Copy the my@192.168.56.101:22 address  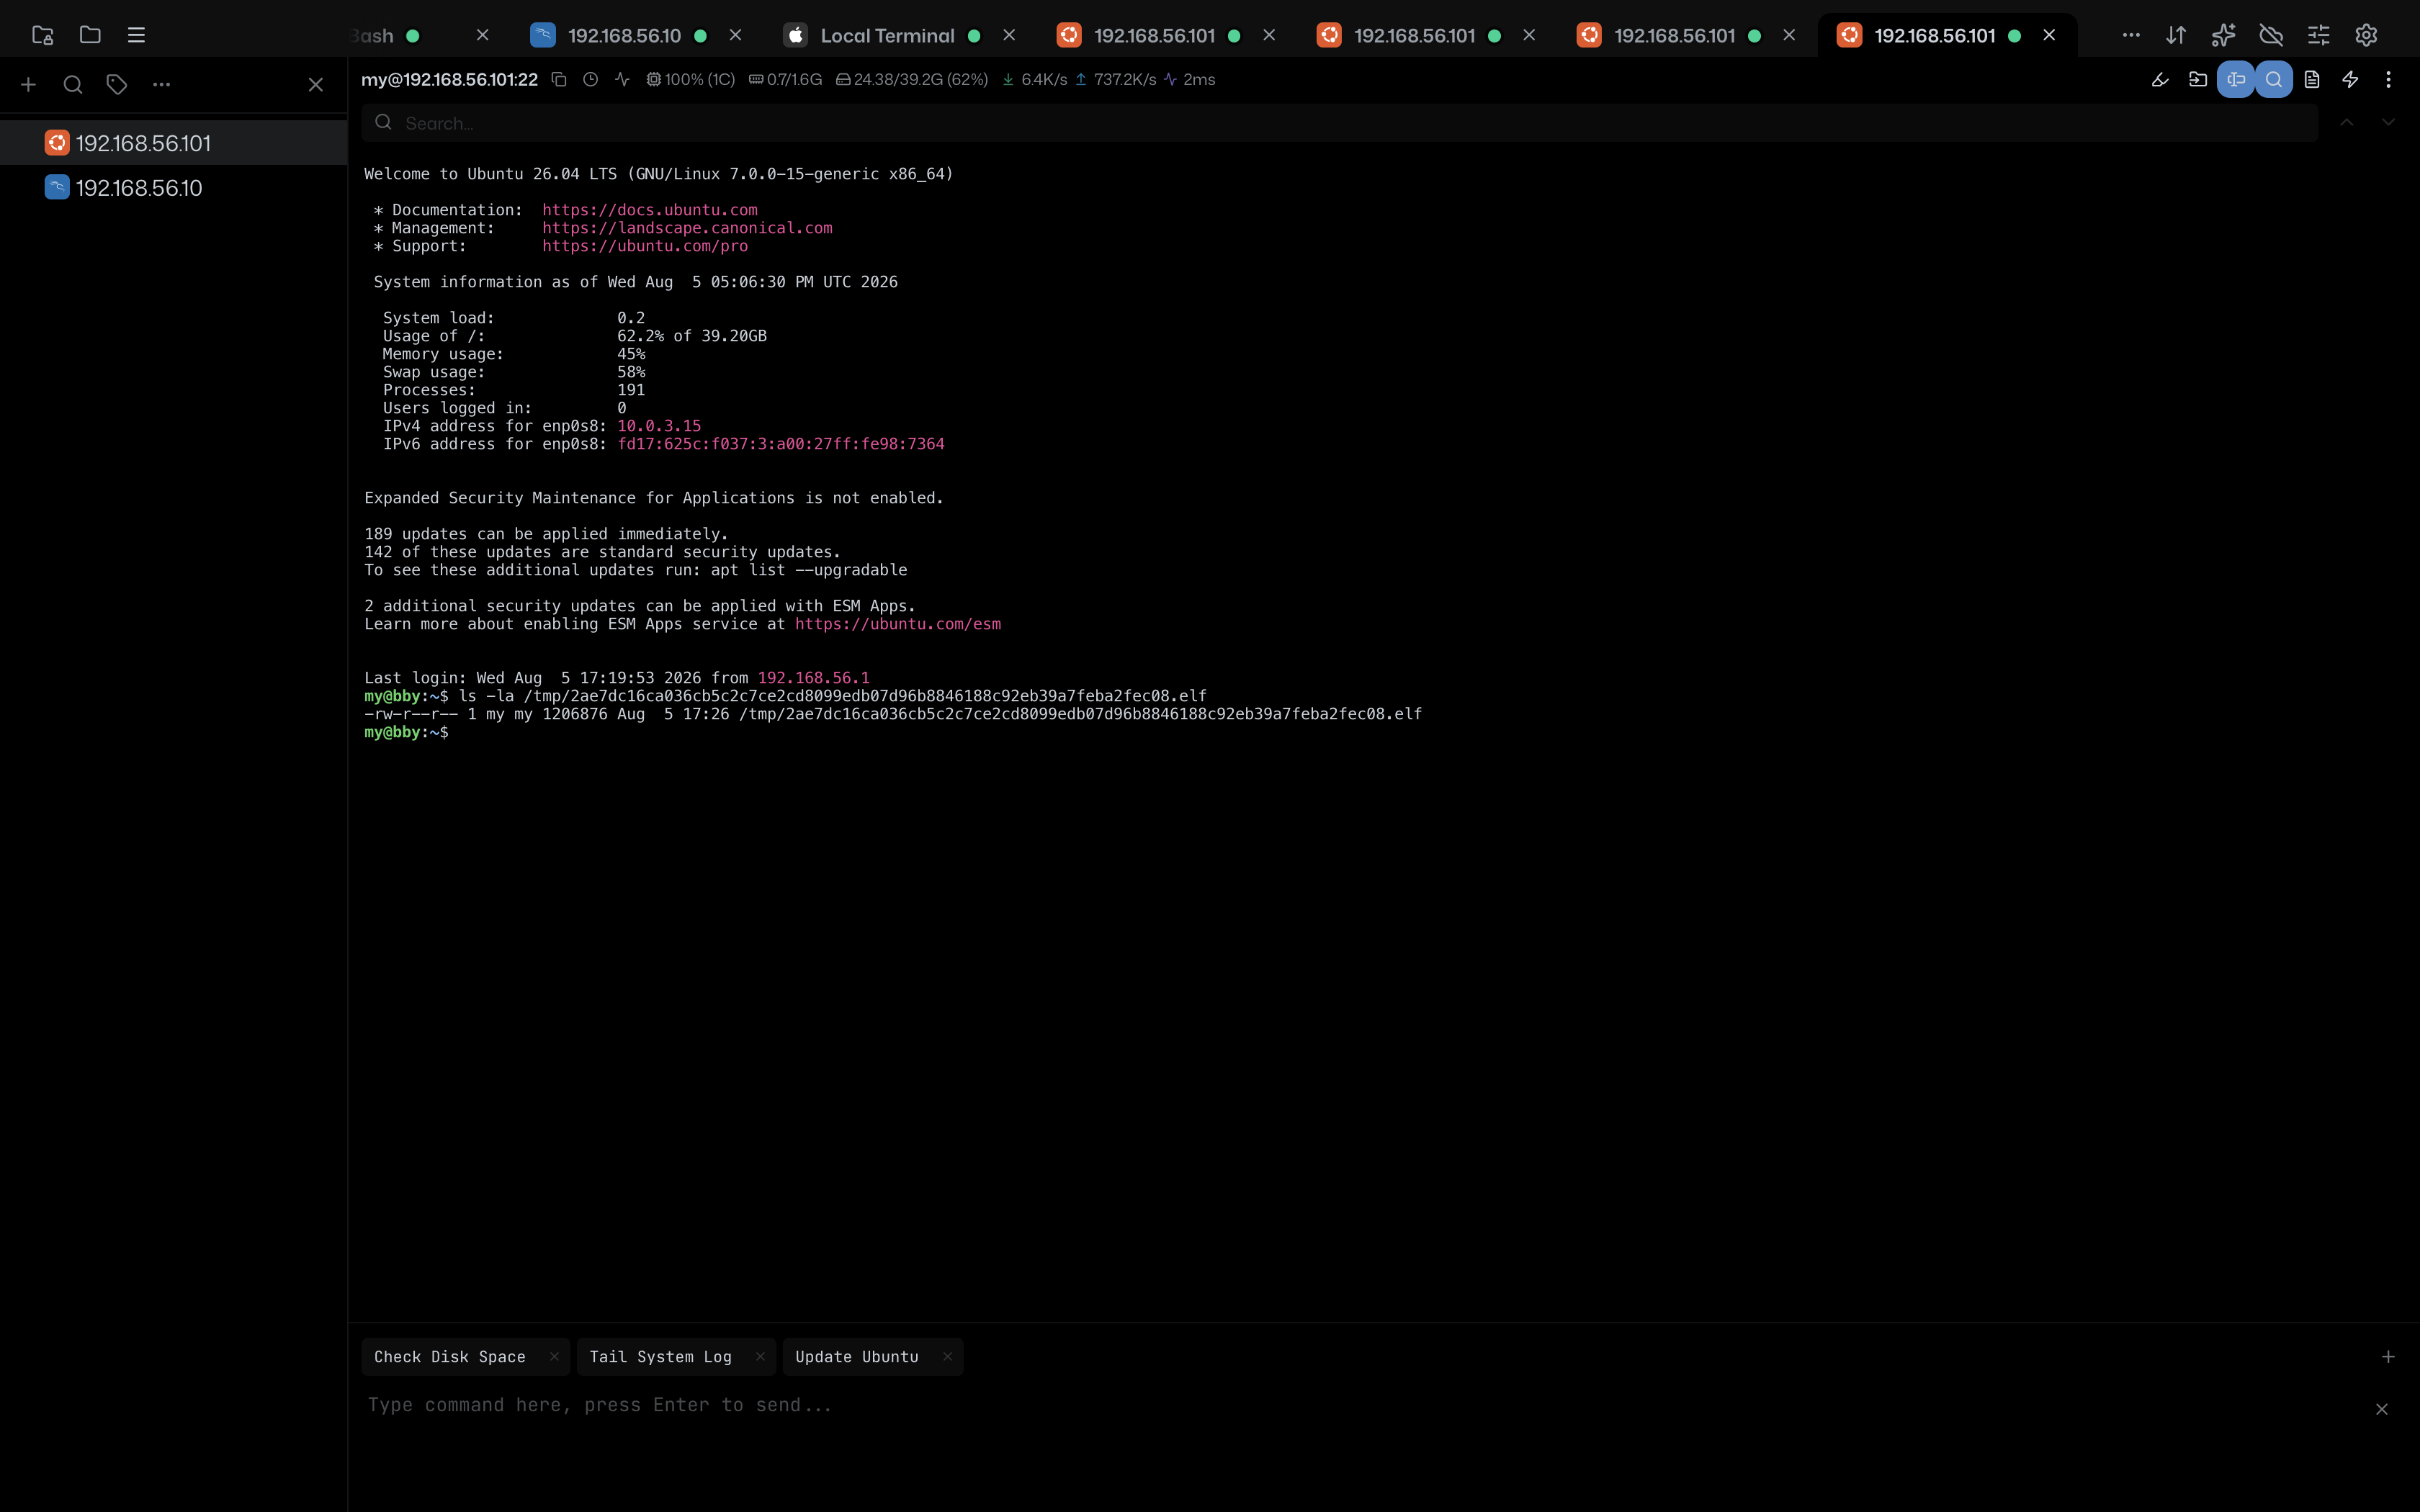[559, 79]
